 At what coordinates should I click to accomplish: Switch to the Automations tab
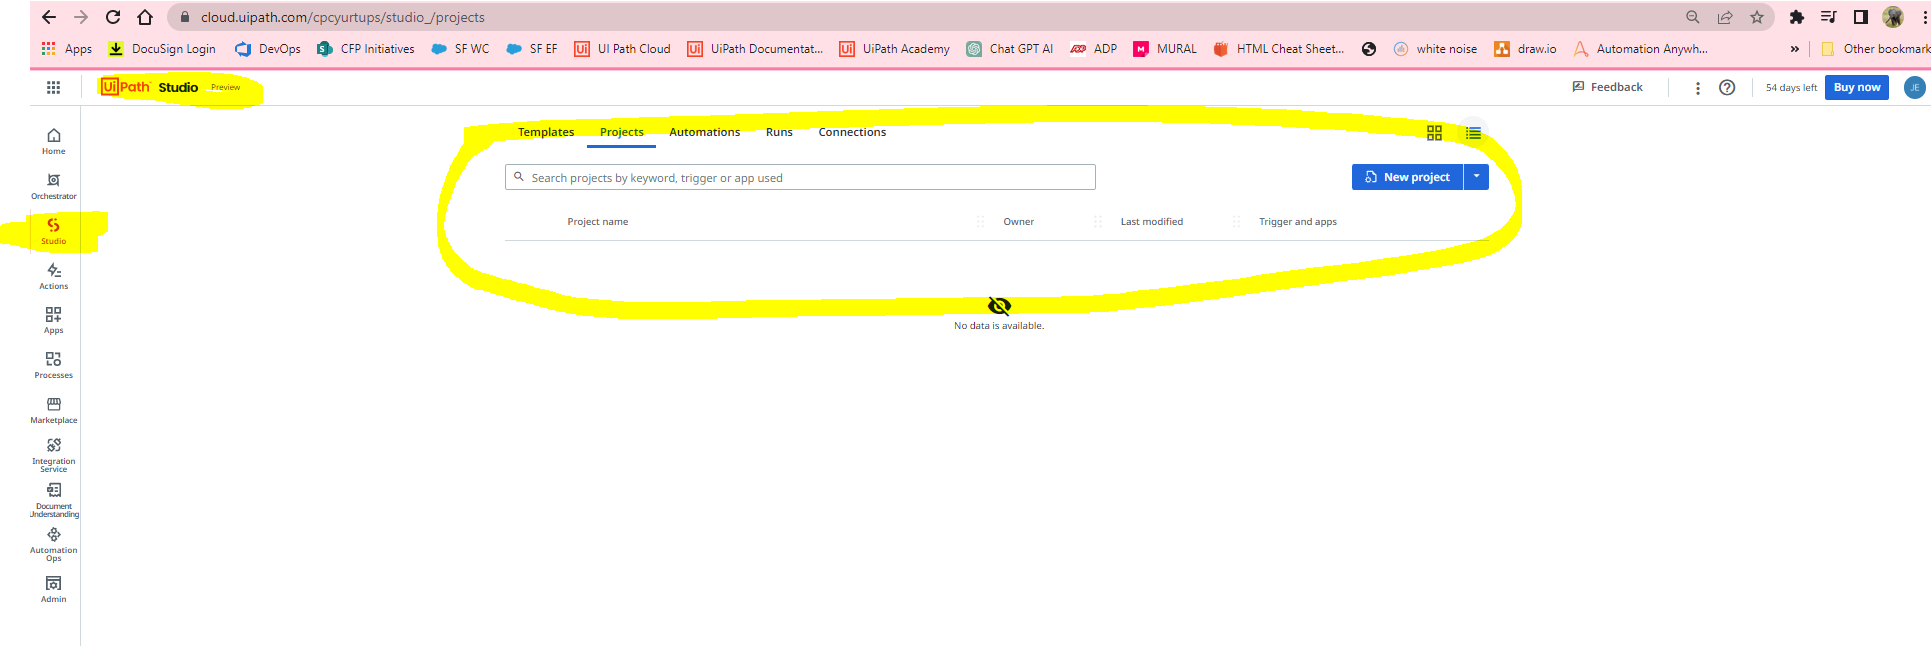705,132
